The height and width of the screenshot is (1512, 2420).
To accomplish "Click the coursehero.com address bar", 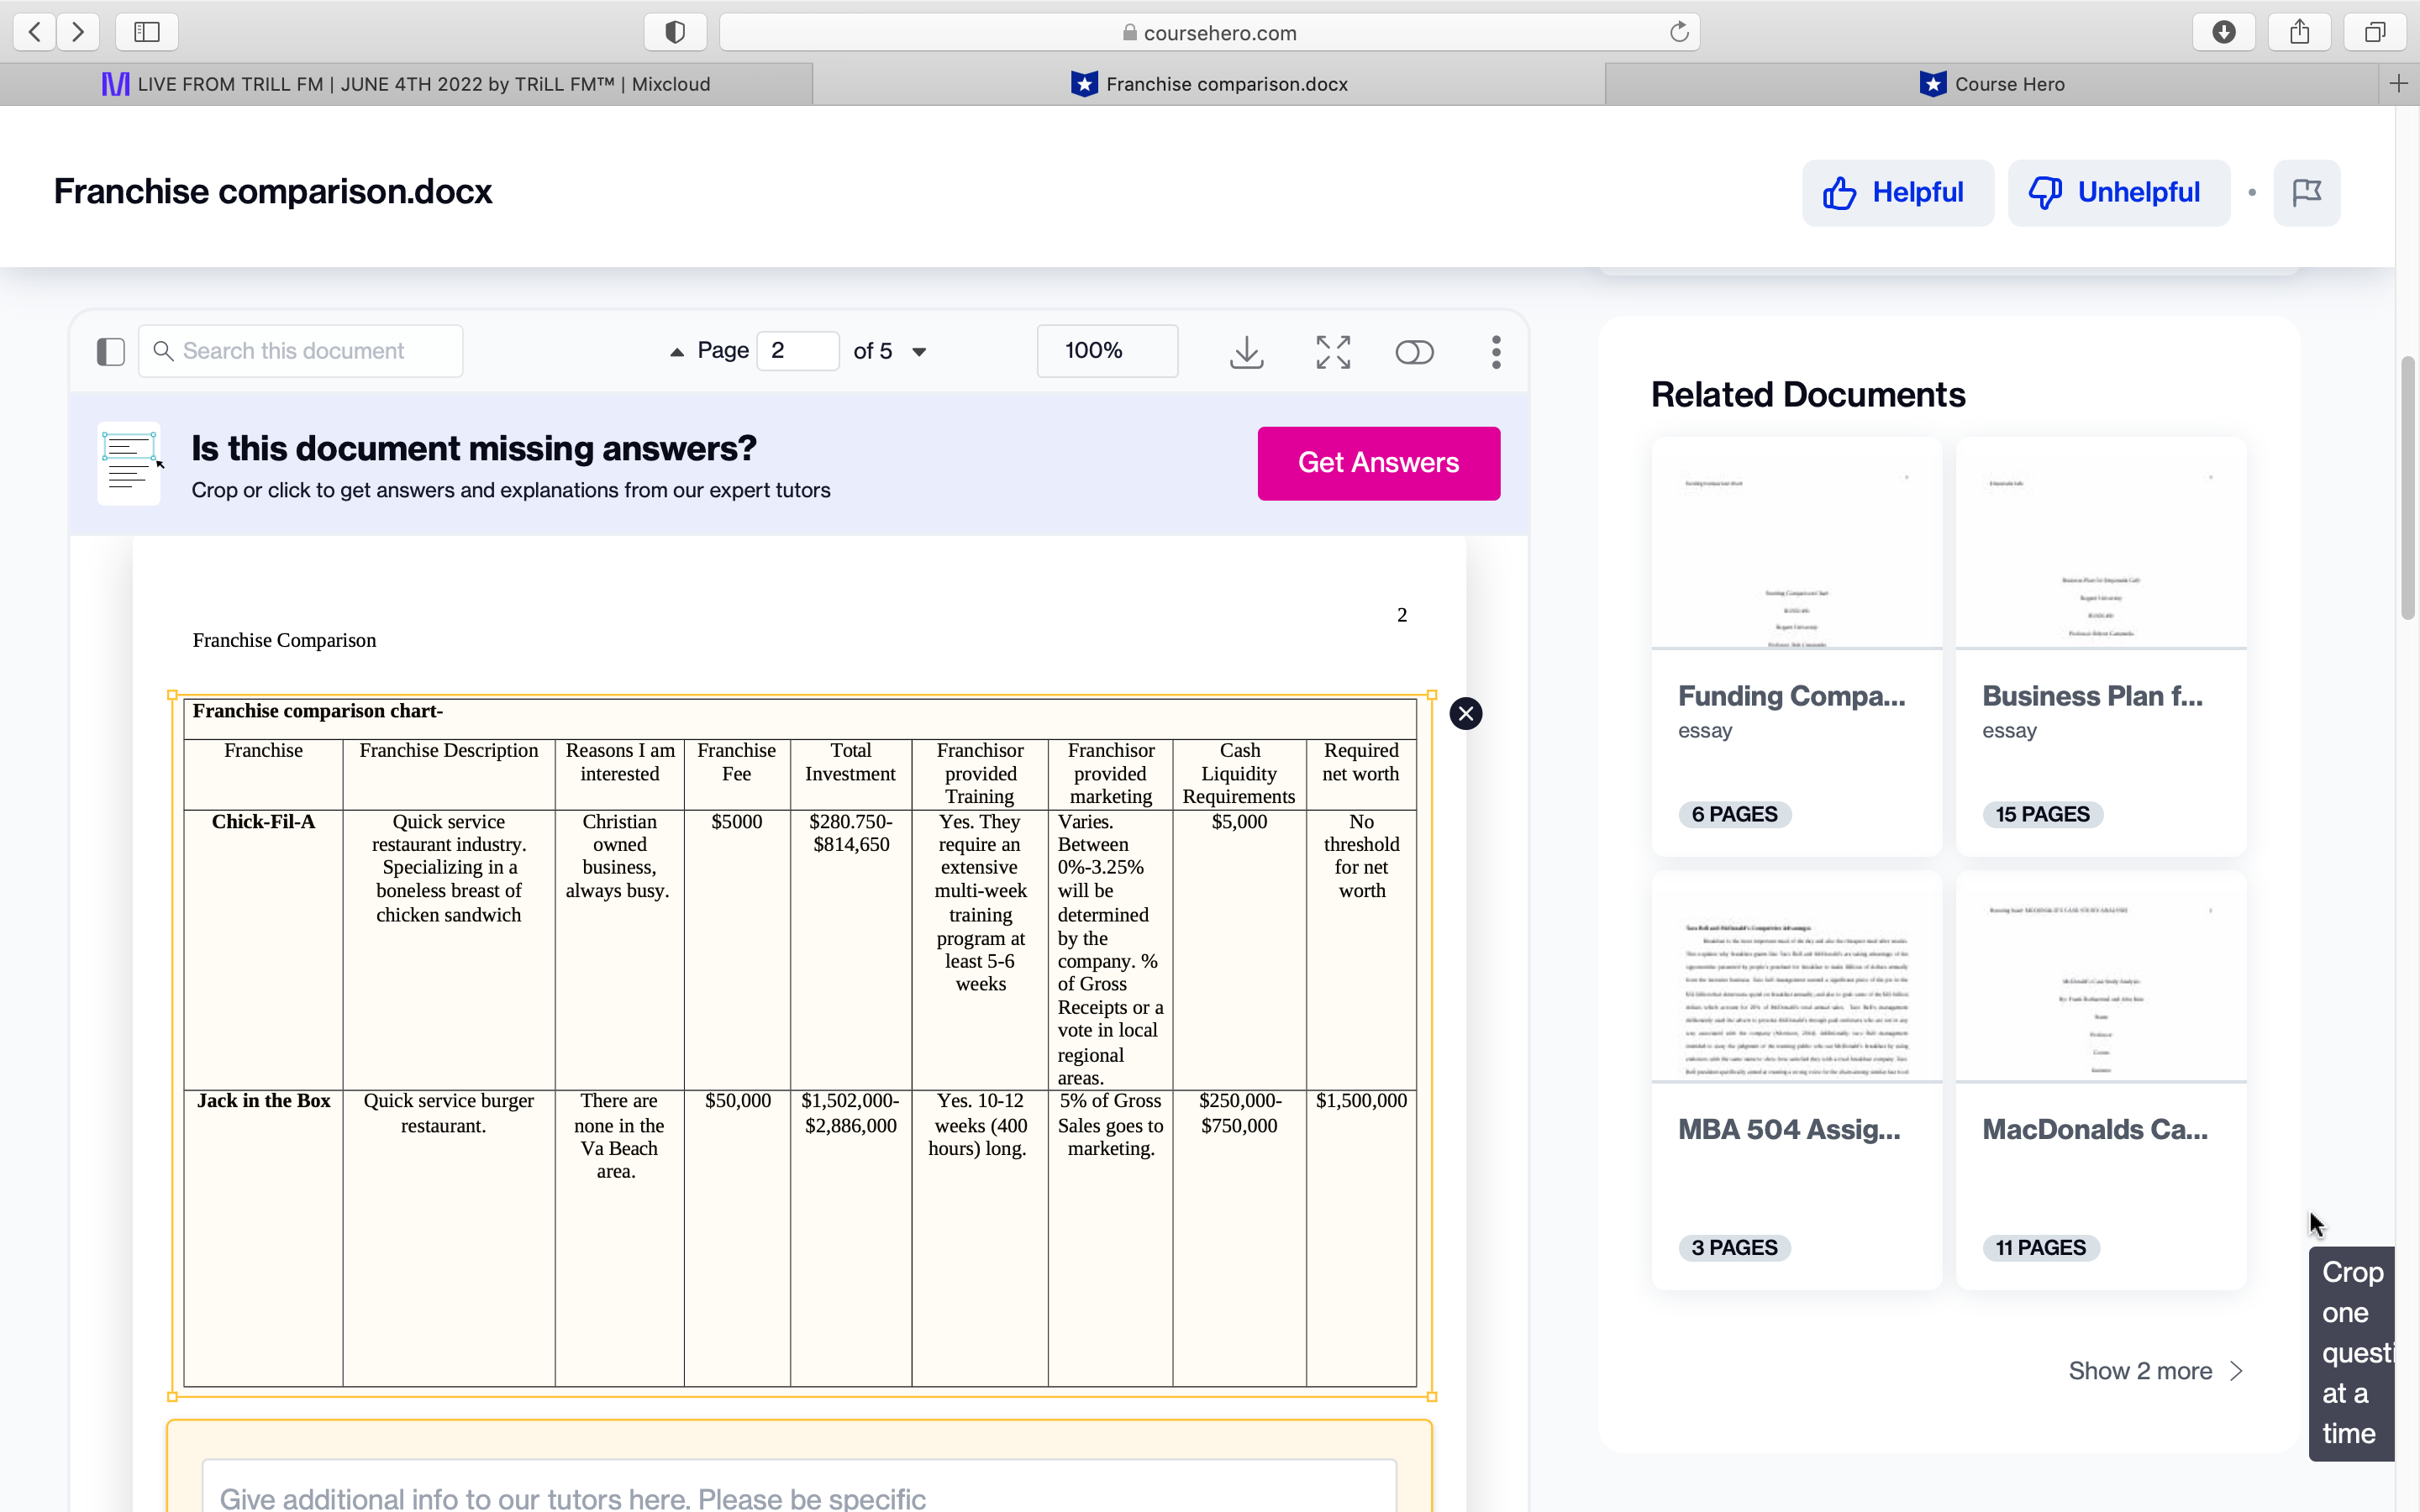I will click(x=1209, y=32).
